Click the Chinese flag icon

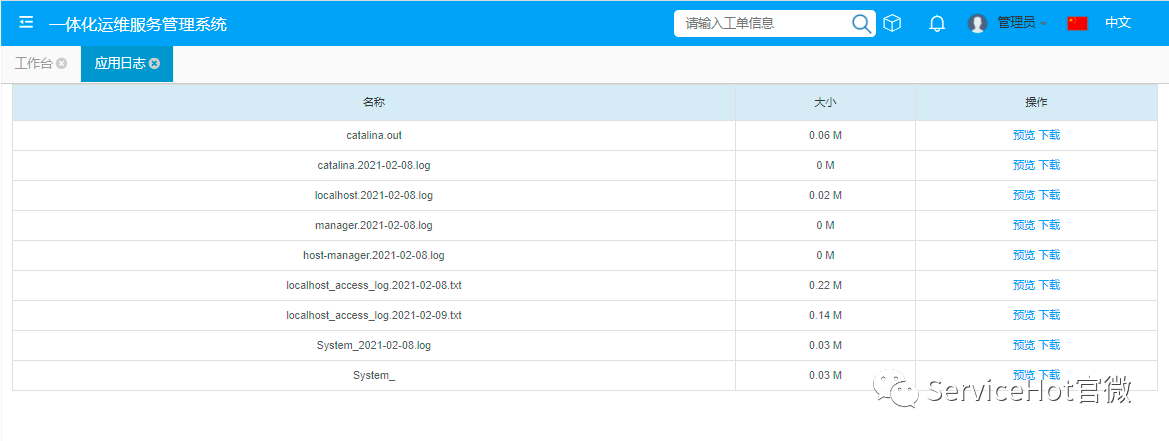pyautogui.click(x=1077, y=23)
